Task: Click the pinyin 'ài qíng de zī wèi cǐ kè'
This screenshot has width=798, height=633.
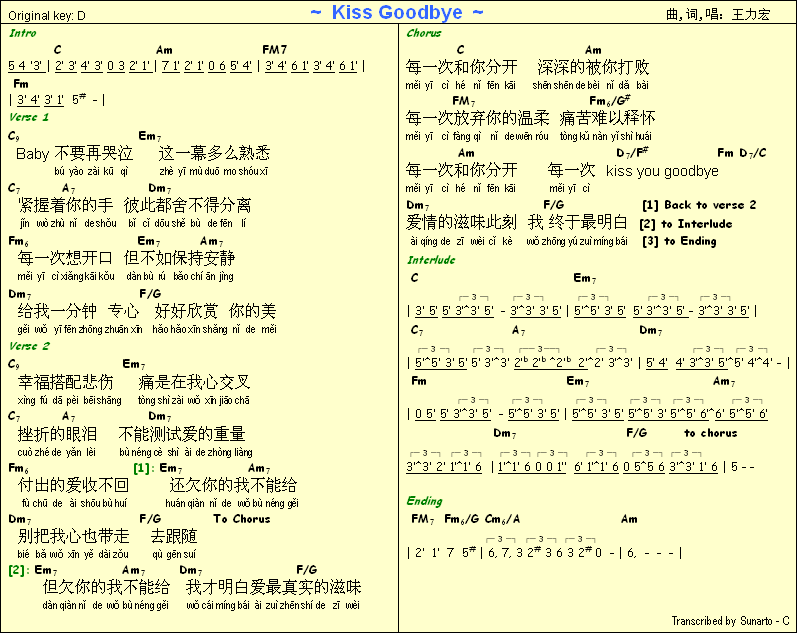Action: pyautogui.click(x=461, y=241)
